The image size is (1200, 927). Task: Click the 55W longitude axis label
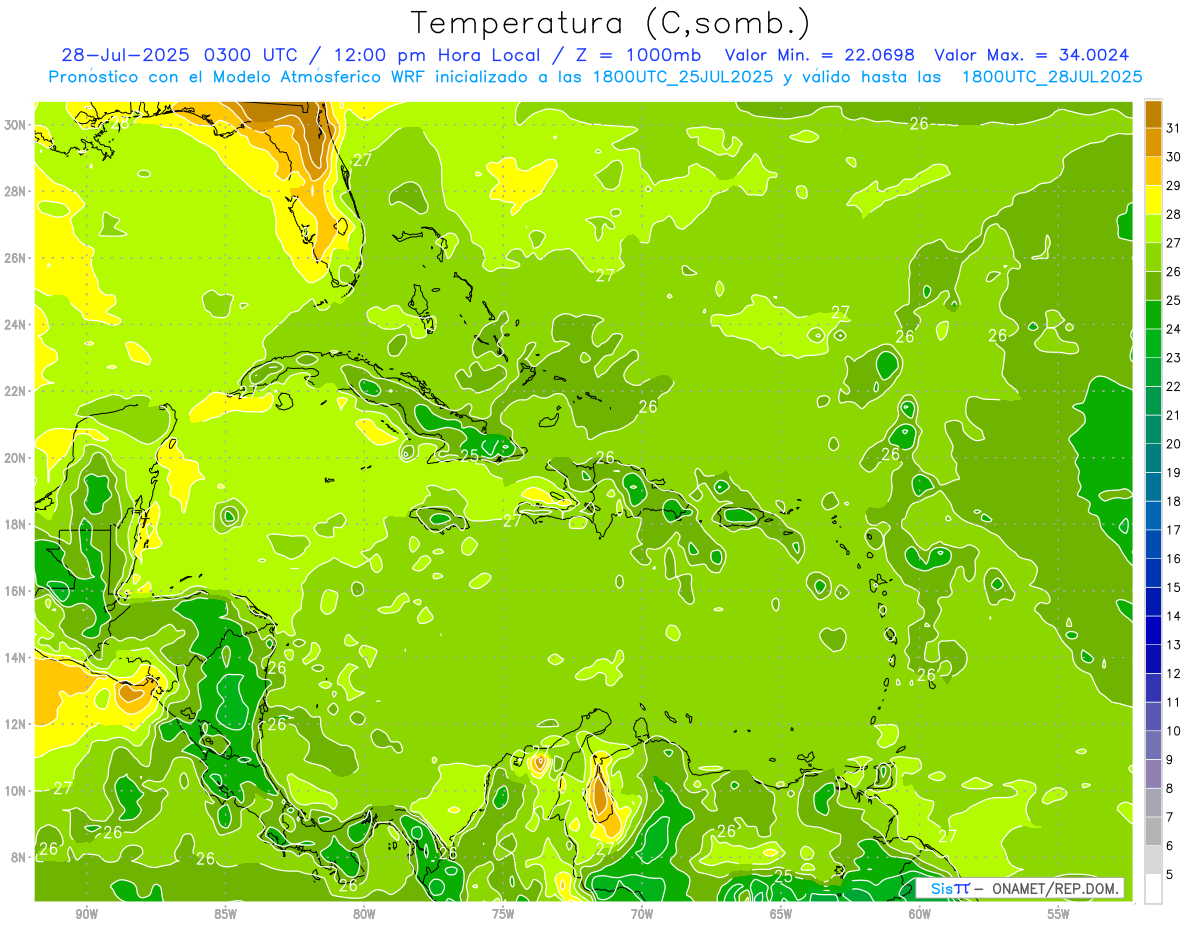(1059, 914)
